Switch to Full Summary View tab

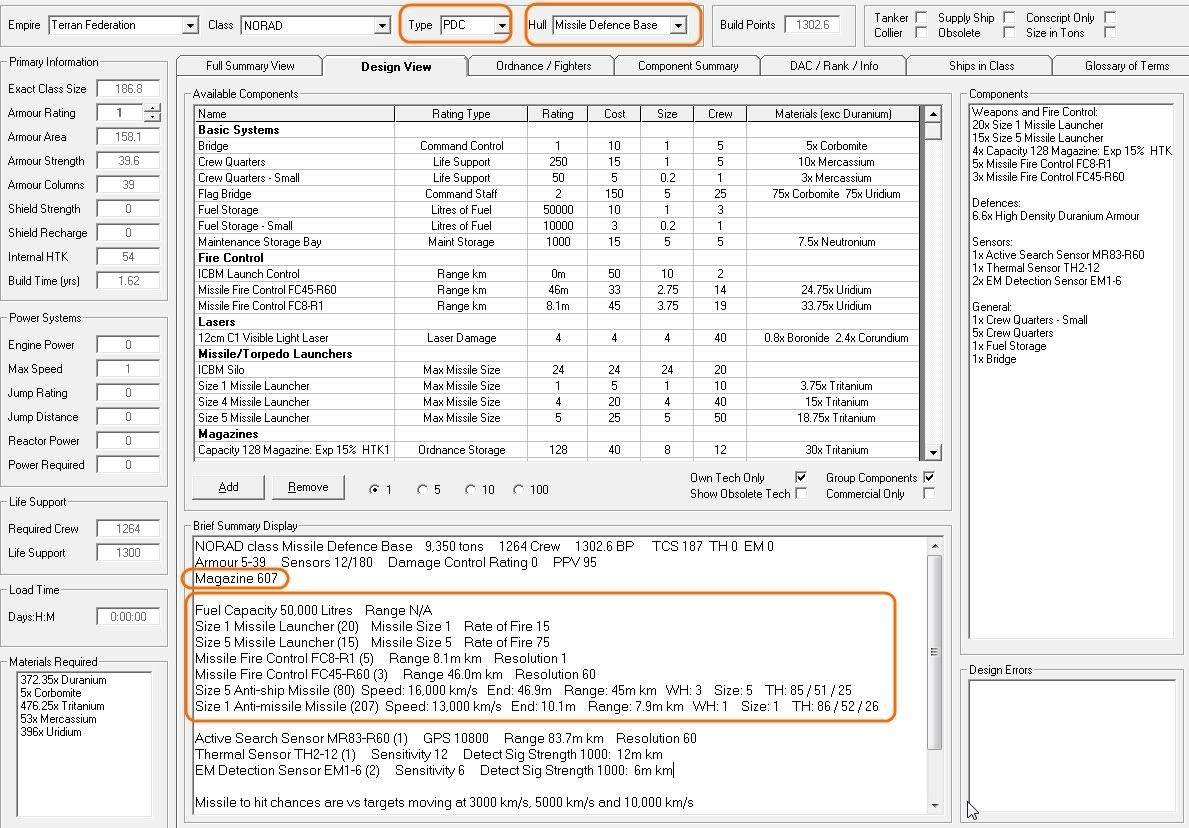pos(250,66)
